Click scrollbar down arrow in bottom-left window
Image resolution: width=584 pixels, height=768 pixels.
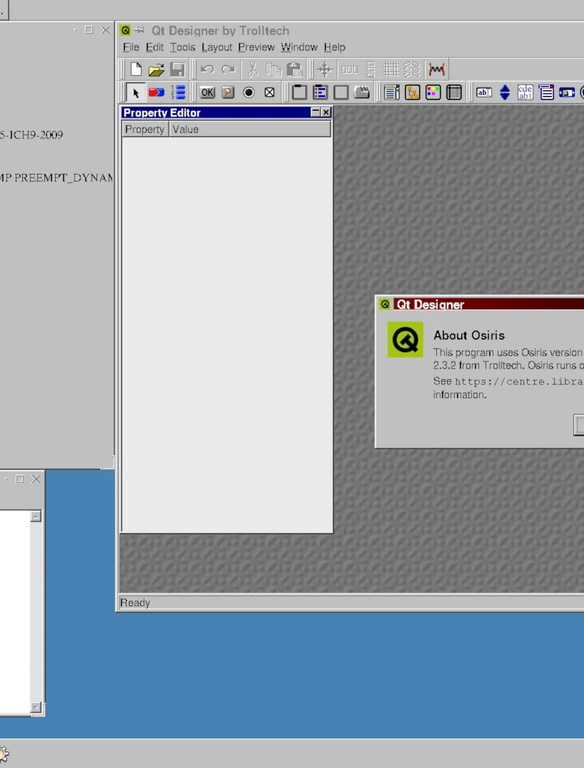coord(36,707)
